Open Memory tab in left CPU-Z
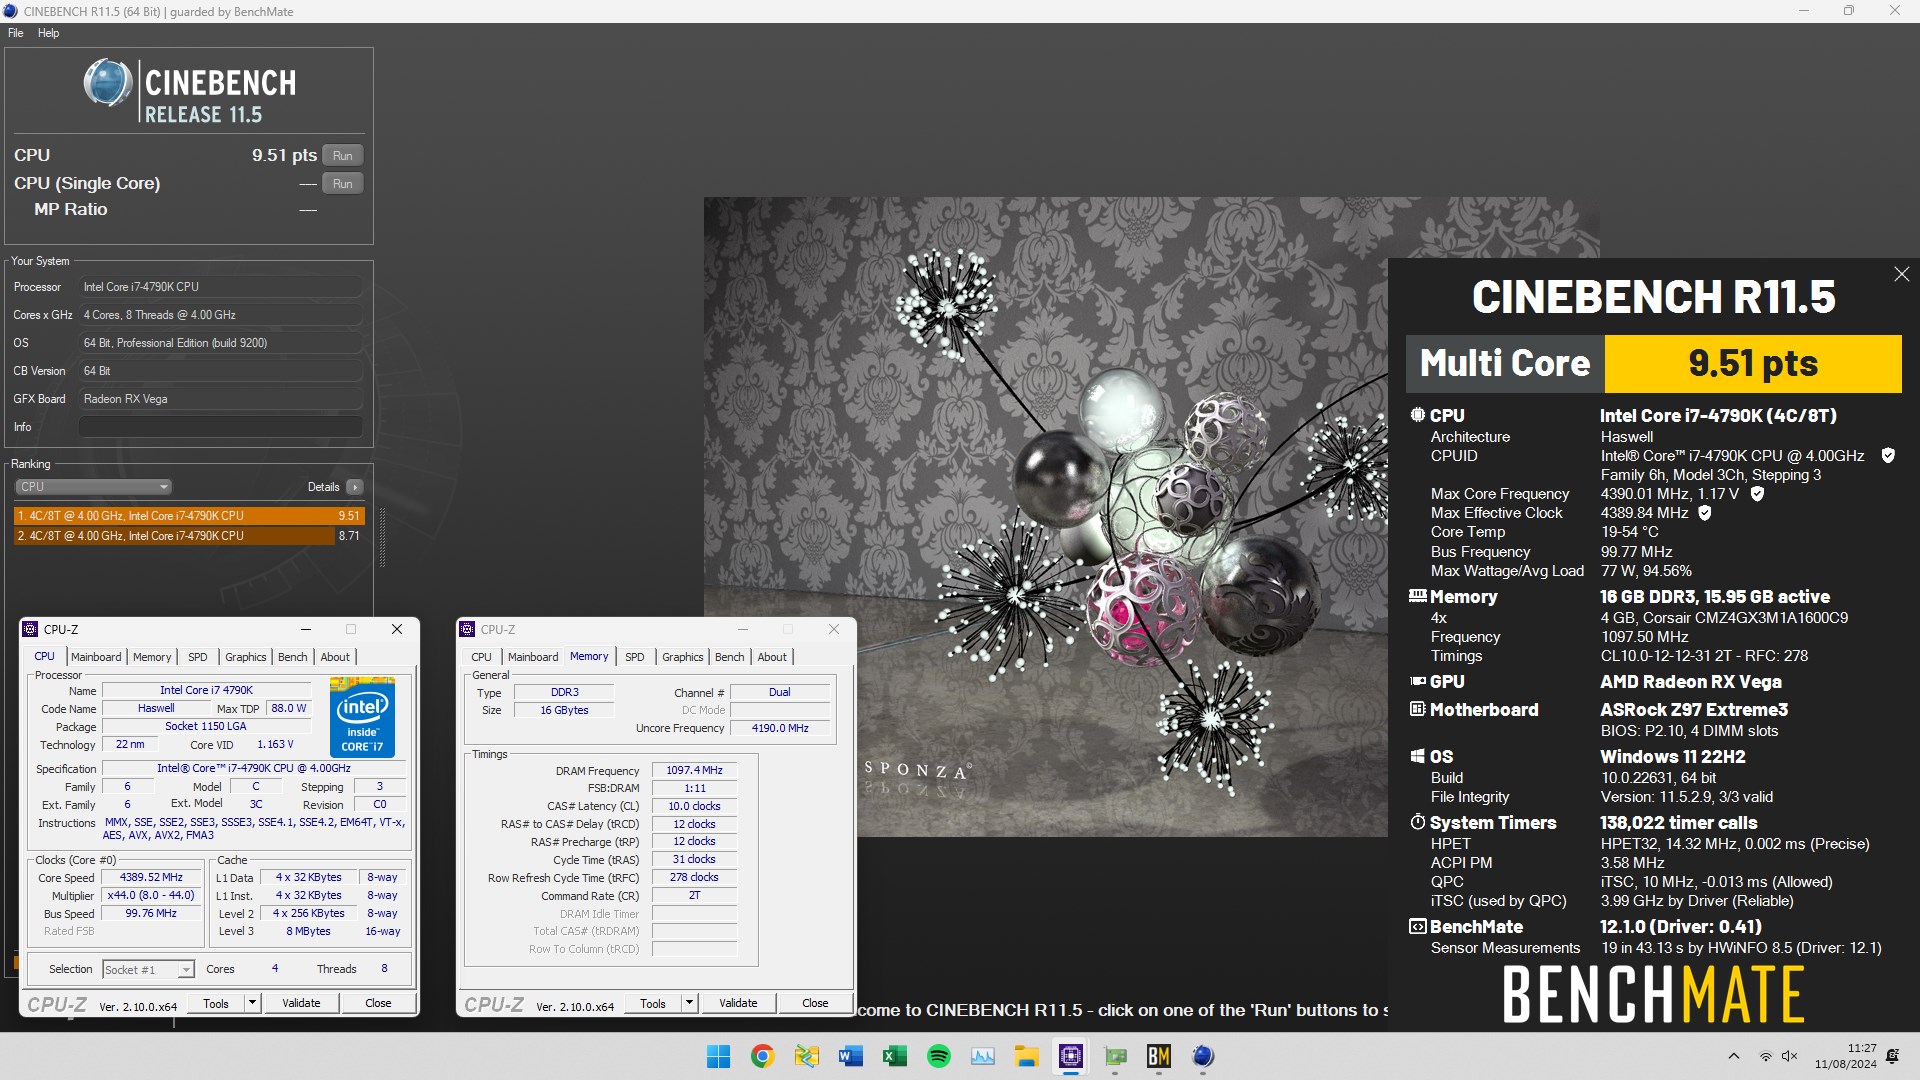The image size is (1920, 1080). (x=152, y=657)
